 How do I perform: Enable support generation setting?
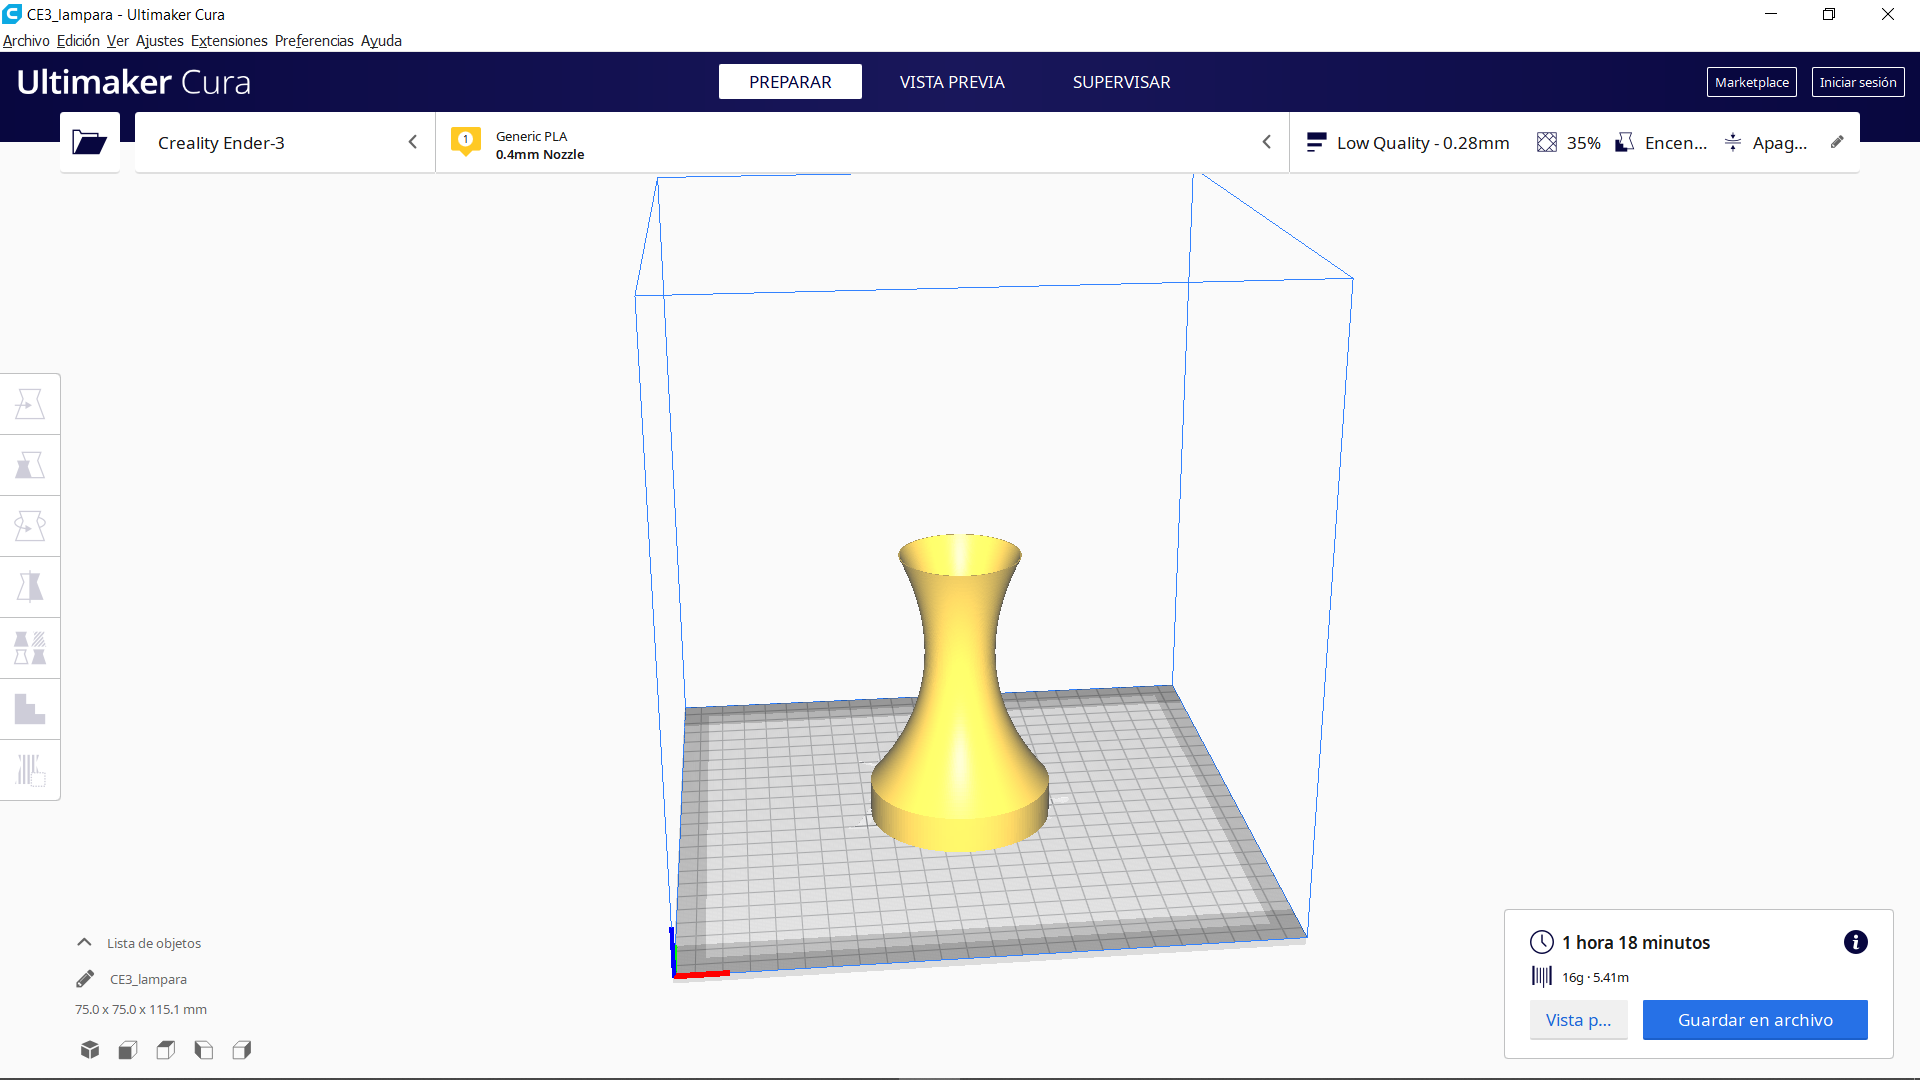tap(1660, 142)
